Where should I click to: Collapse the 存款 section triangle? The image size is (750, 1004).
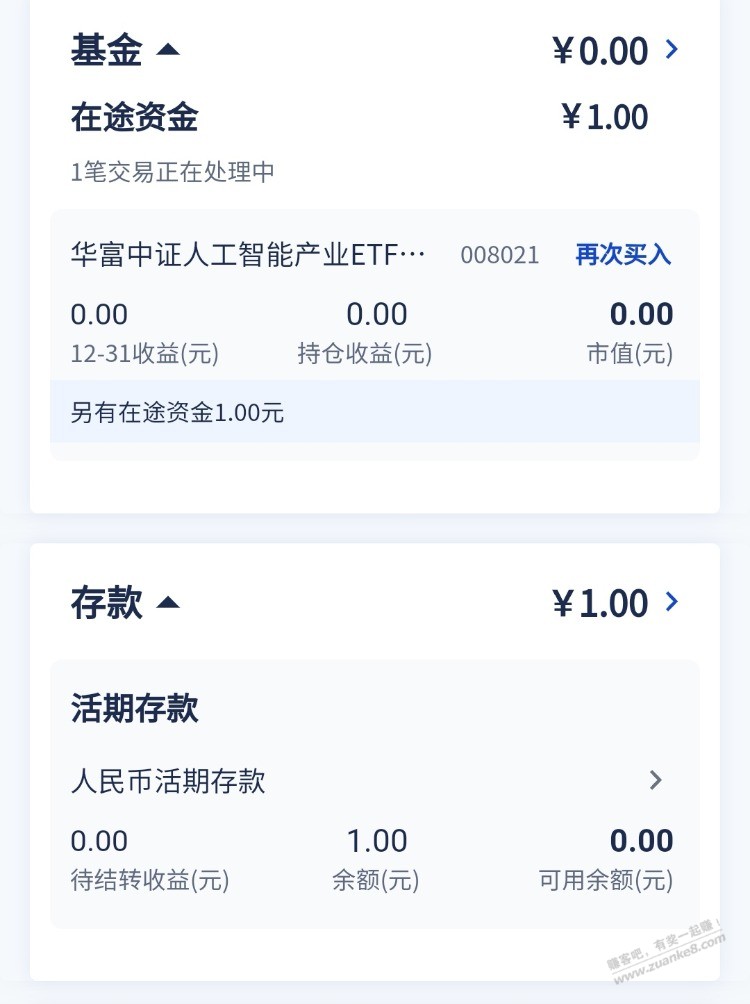(168, 602)
